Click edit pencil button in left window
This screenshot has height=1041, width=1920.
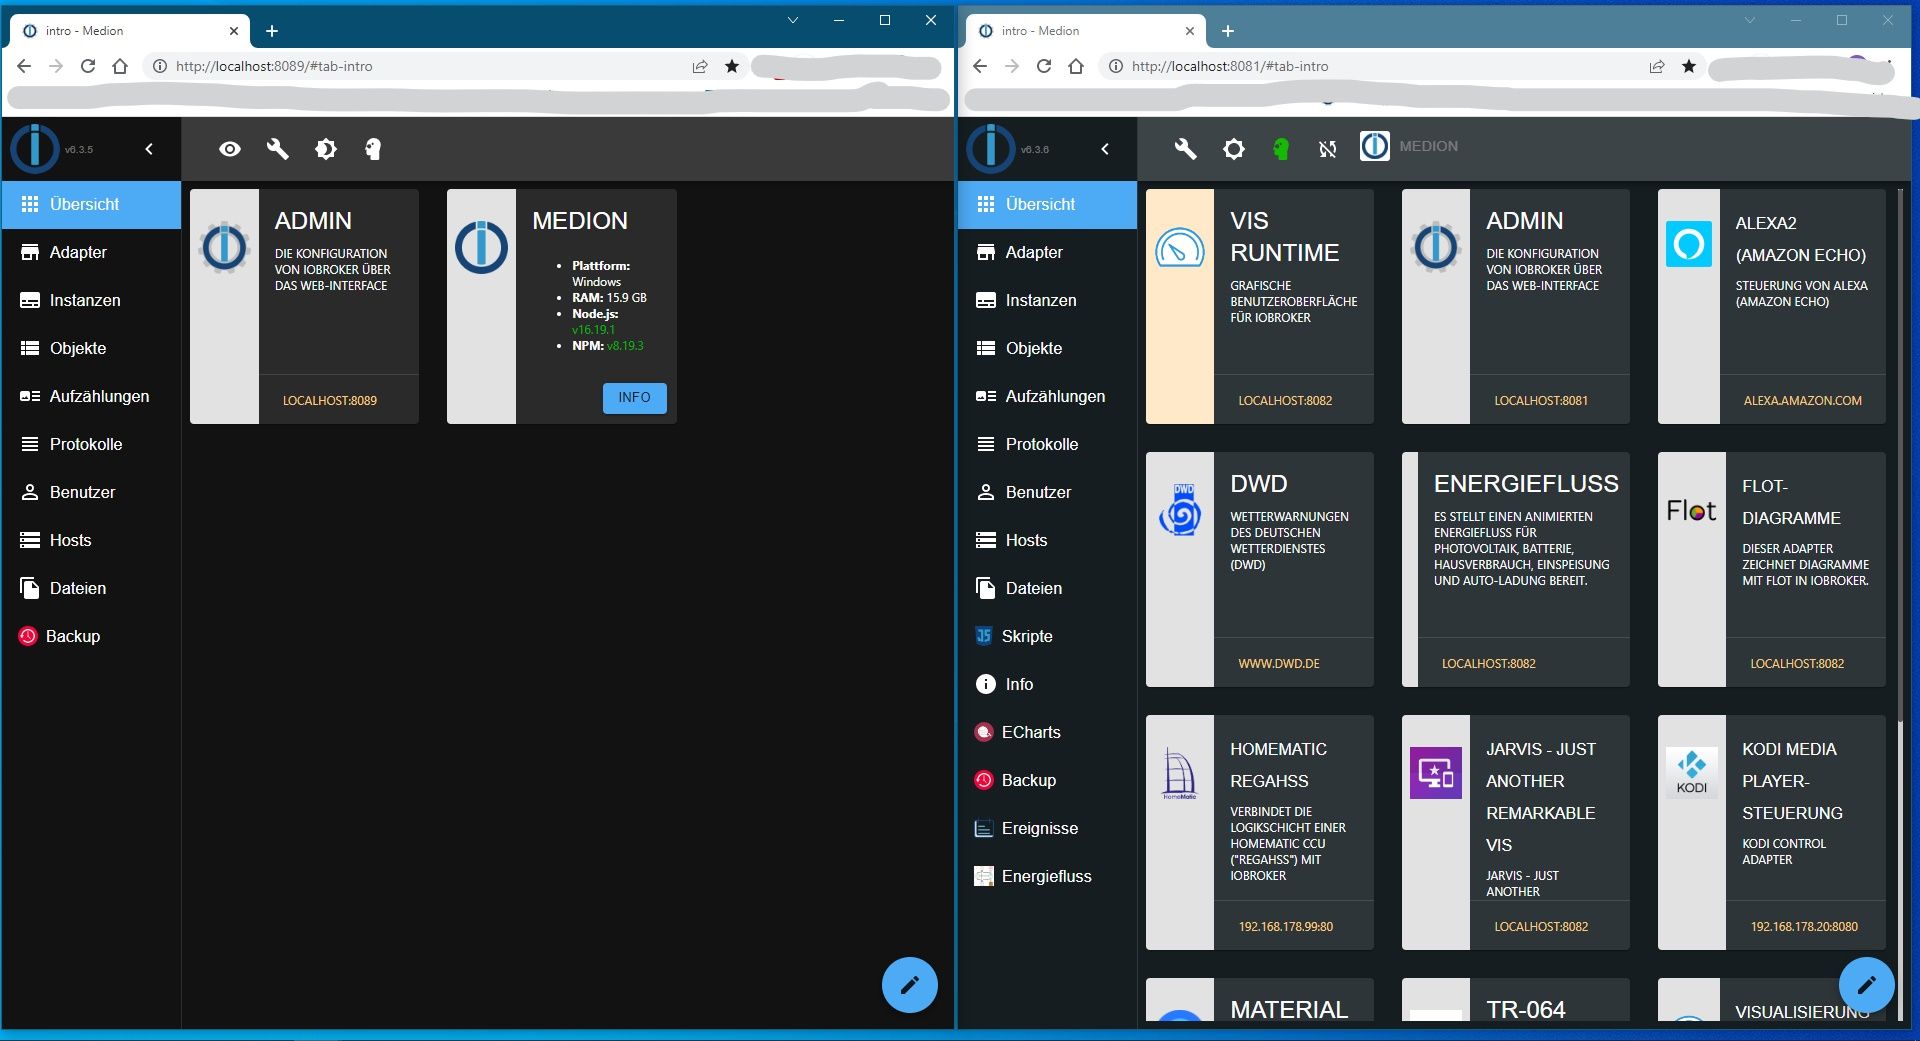[x=909, y=985]
